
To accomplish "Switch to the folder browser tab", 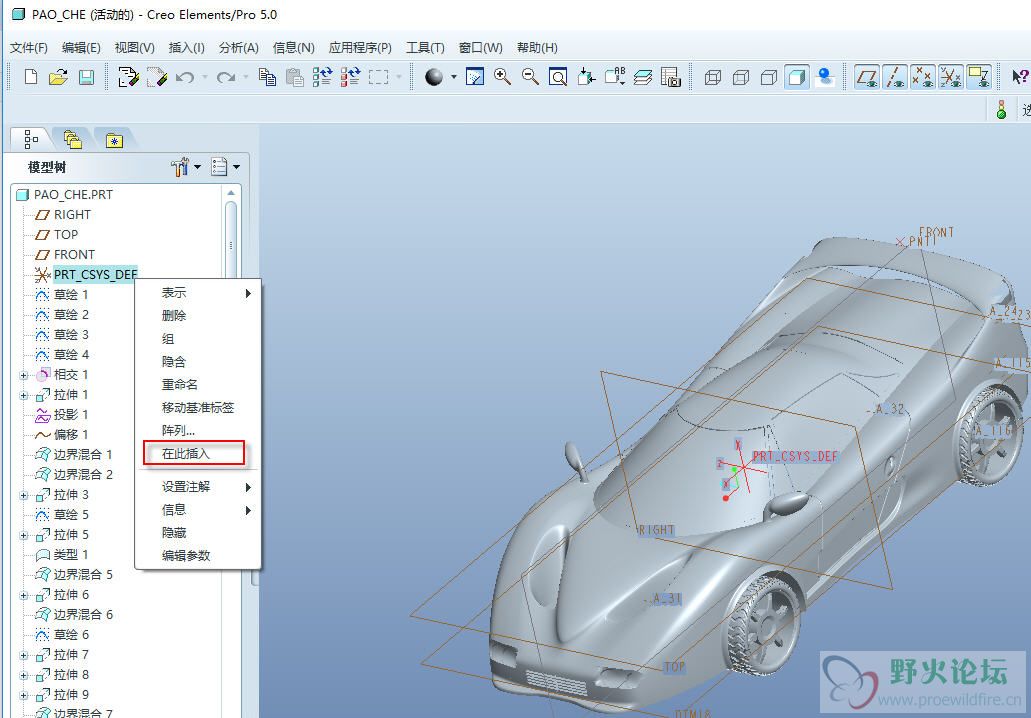I will point(72,140).
